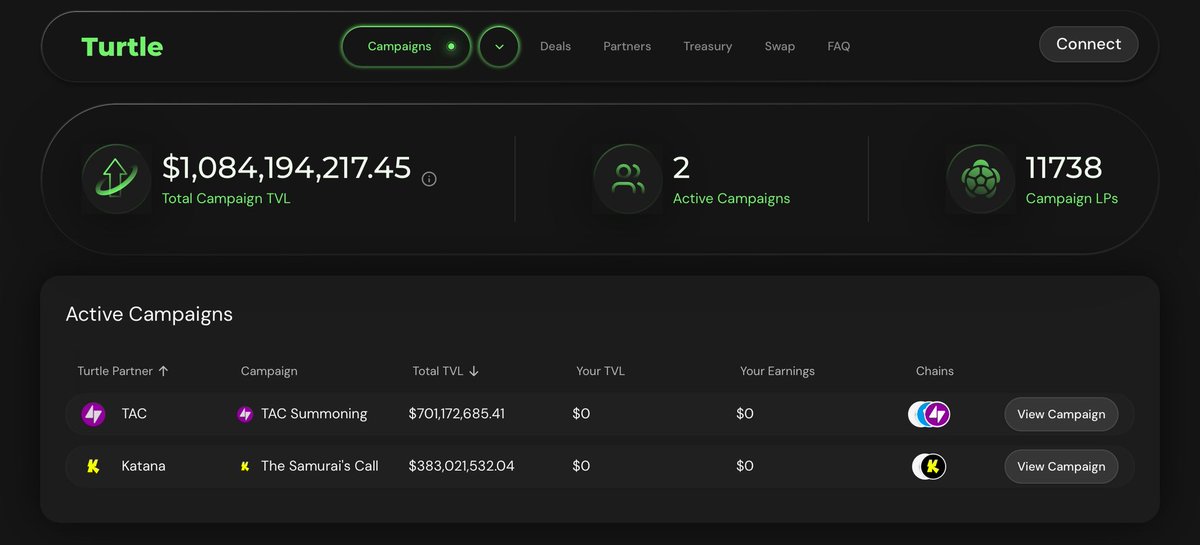Click the Connect wallet button

coord(1089,44)
